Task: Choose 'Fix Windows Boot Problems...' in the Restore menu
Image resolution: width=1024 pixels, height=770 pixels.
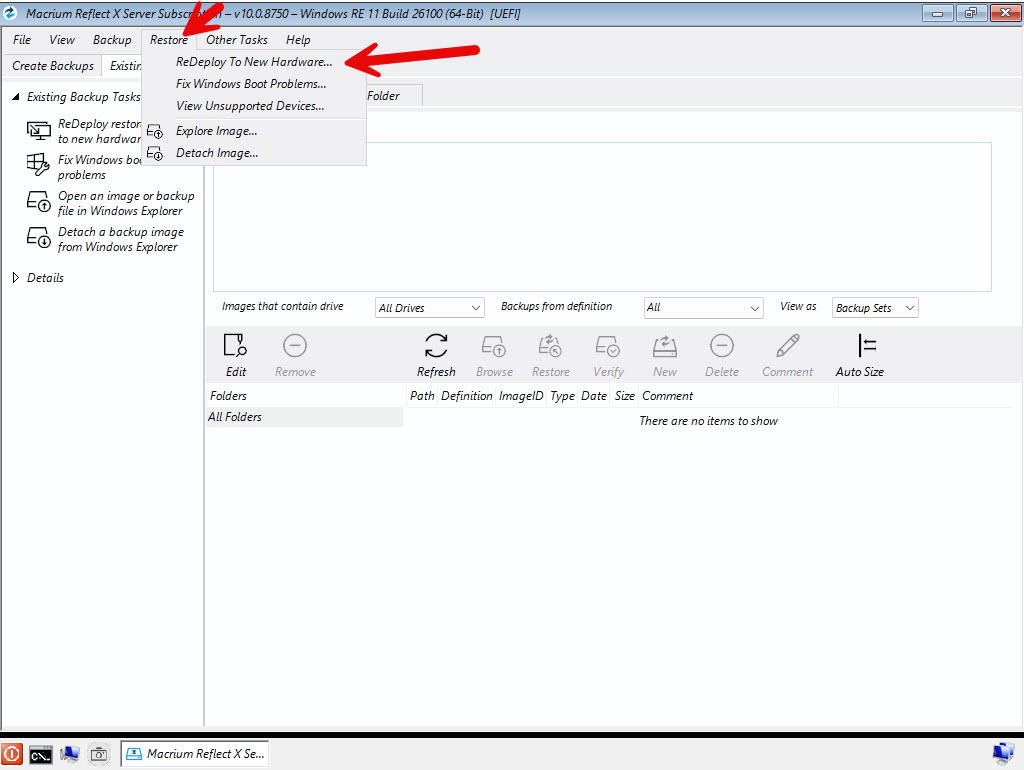Action: 251,84
